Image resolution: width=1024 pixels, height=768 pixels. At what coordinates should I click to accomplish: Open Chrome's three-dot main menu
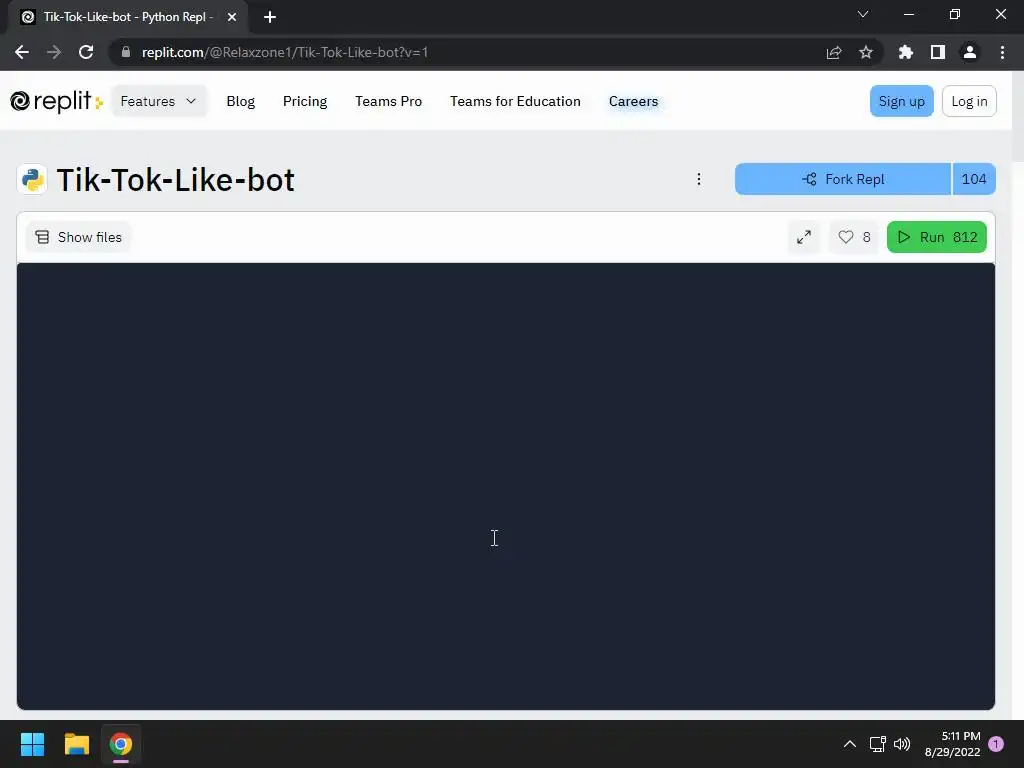click(1002, 52)
